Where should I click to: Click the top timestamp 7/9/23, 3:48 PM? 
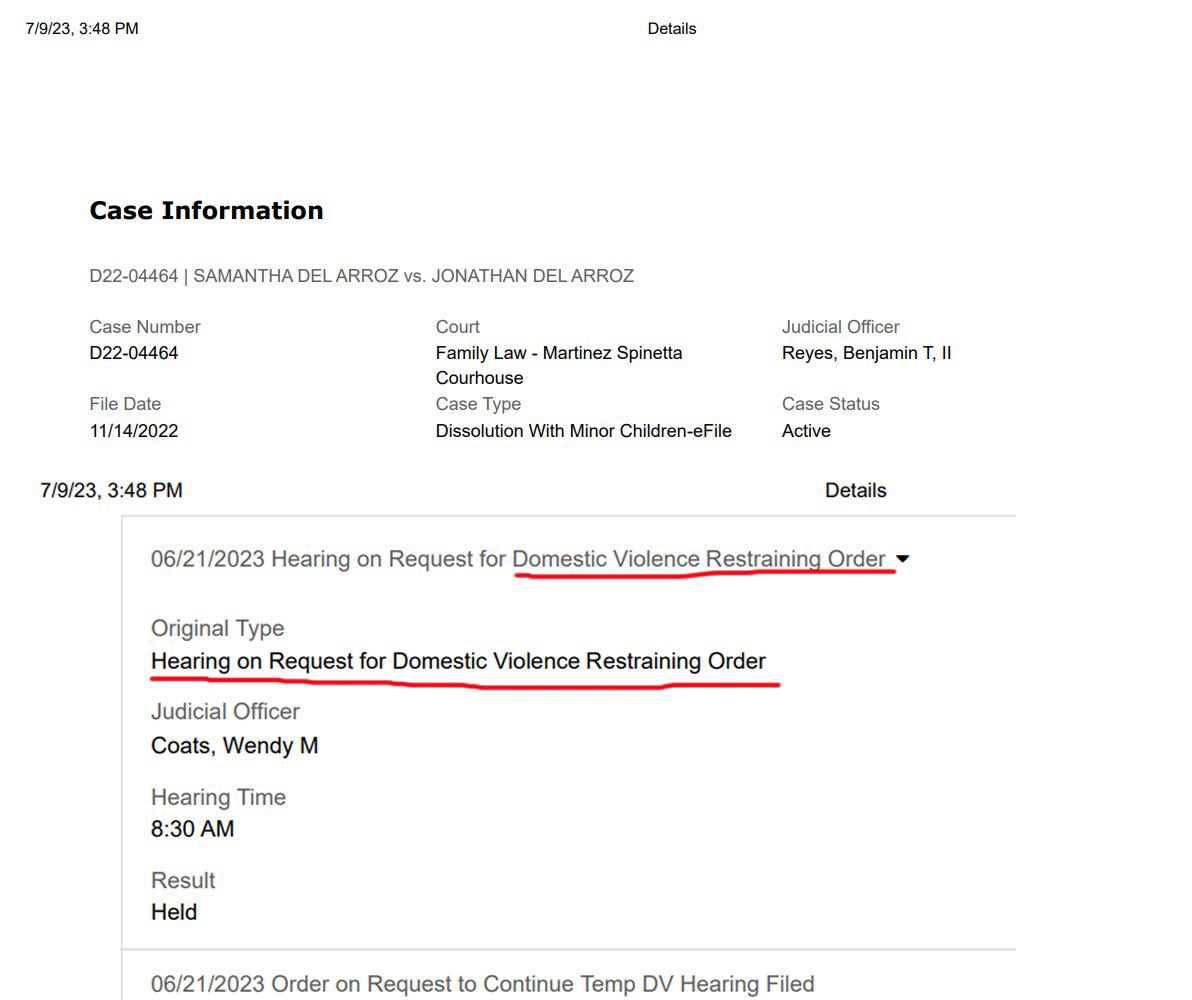click(x=82, y=29)
